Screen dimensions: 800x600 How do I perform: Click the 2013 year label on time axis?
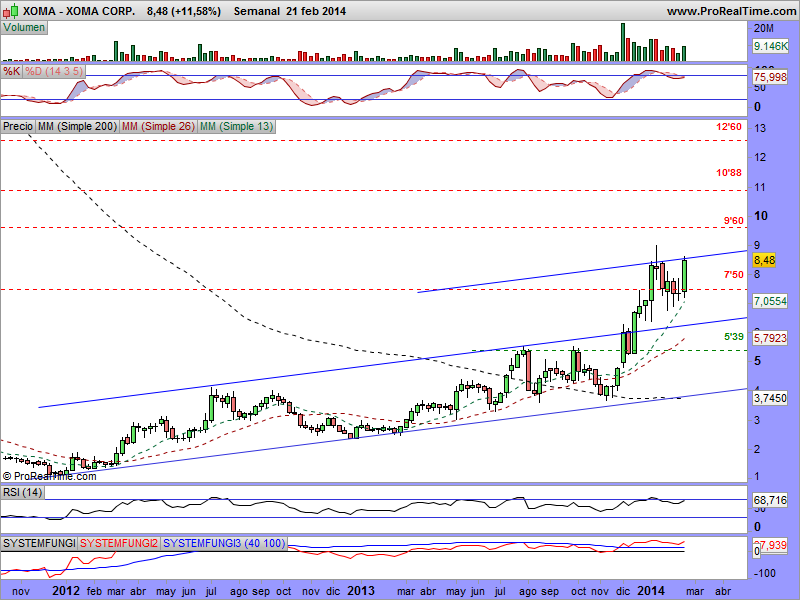[x=361, y=591]
